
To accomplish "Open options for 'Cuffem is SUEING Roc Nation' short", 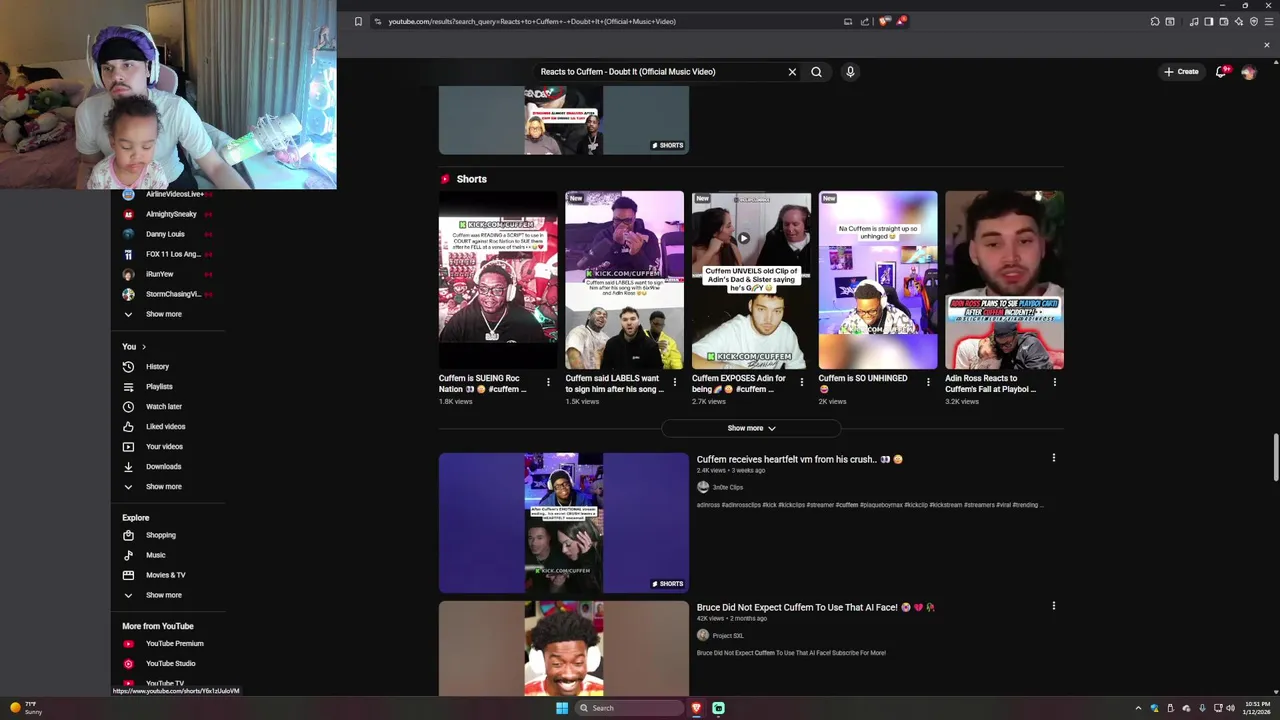I will click(548, 382).
